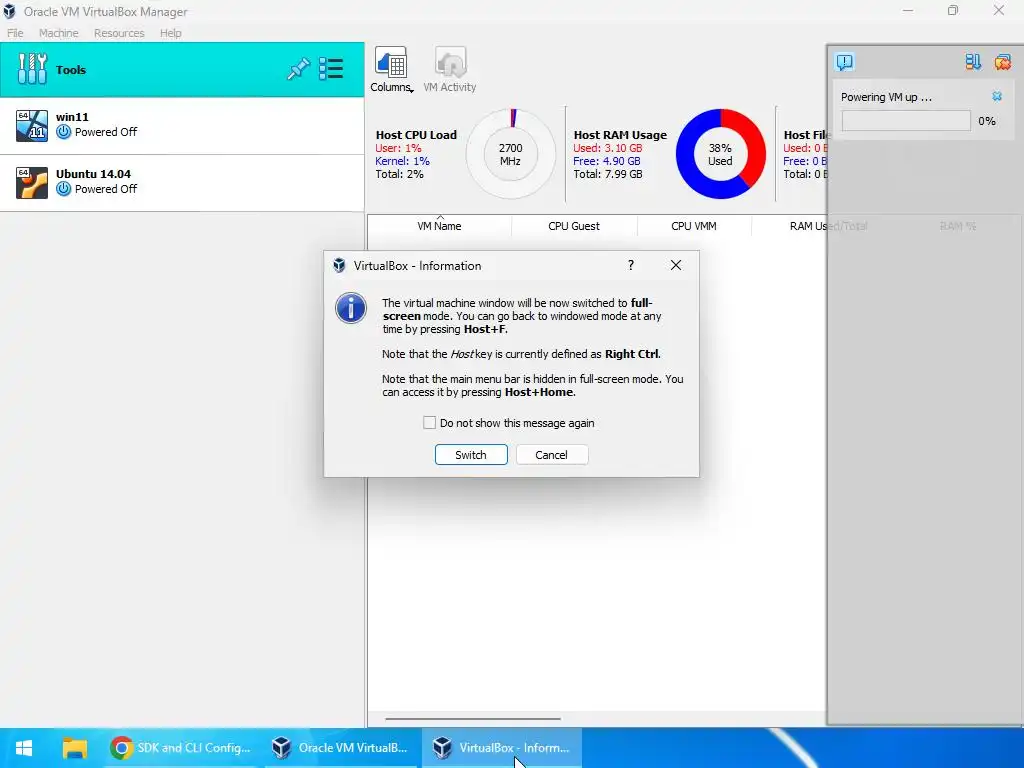1024x768 pixels.
Task: Click the horizontal scrollbar below the VM table
Action: tap(473, 718)
